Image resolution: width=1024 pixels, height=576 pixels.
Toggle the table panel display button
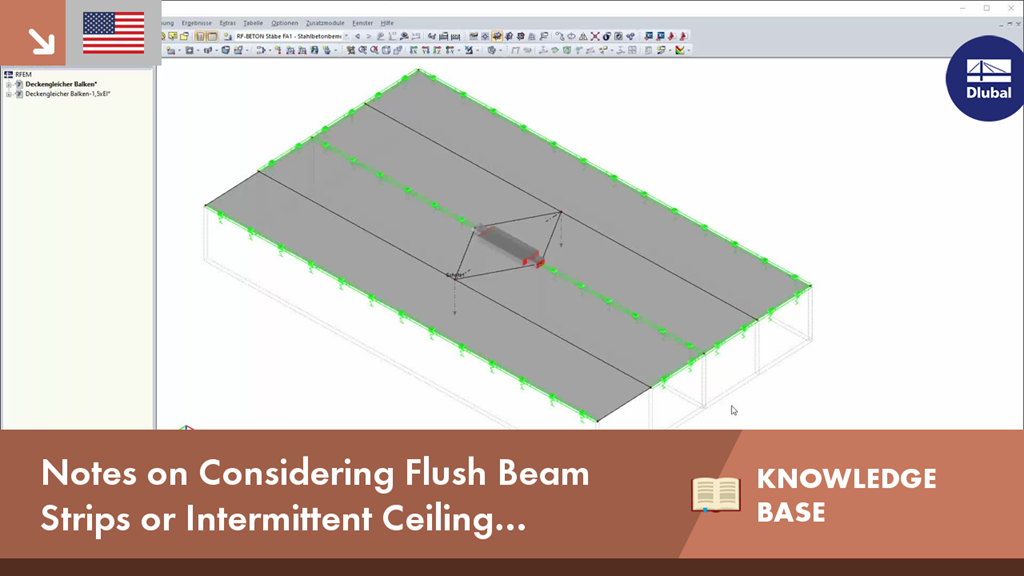(x=212, y=37)
